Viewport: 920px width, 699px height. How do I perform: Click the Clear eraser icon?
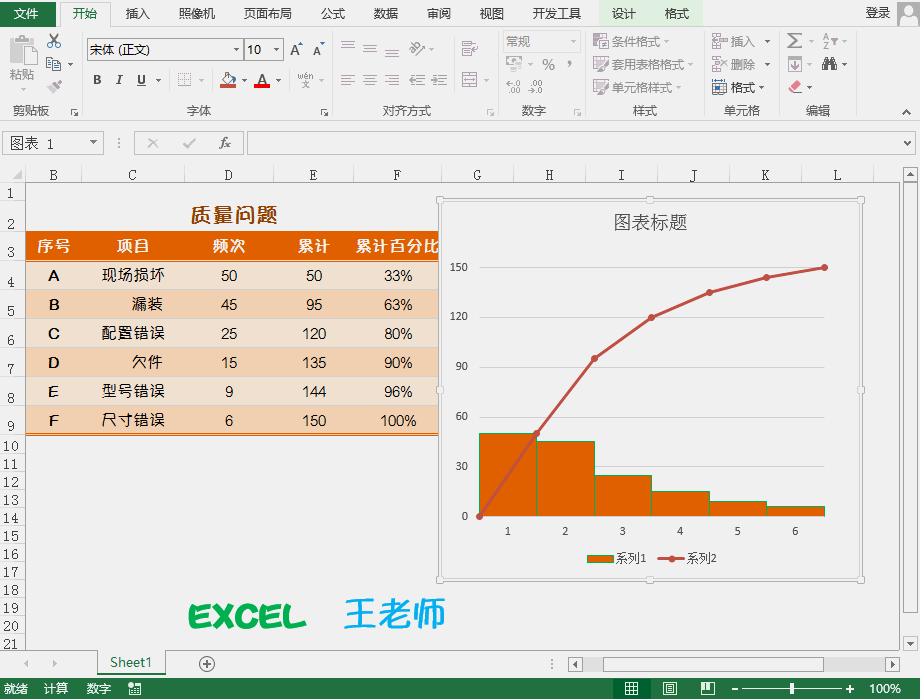coord(795,87)
